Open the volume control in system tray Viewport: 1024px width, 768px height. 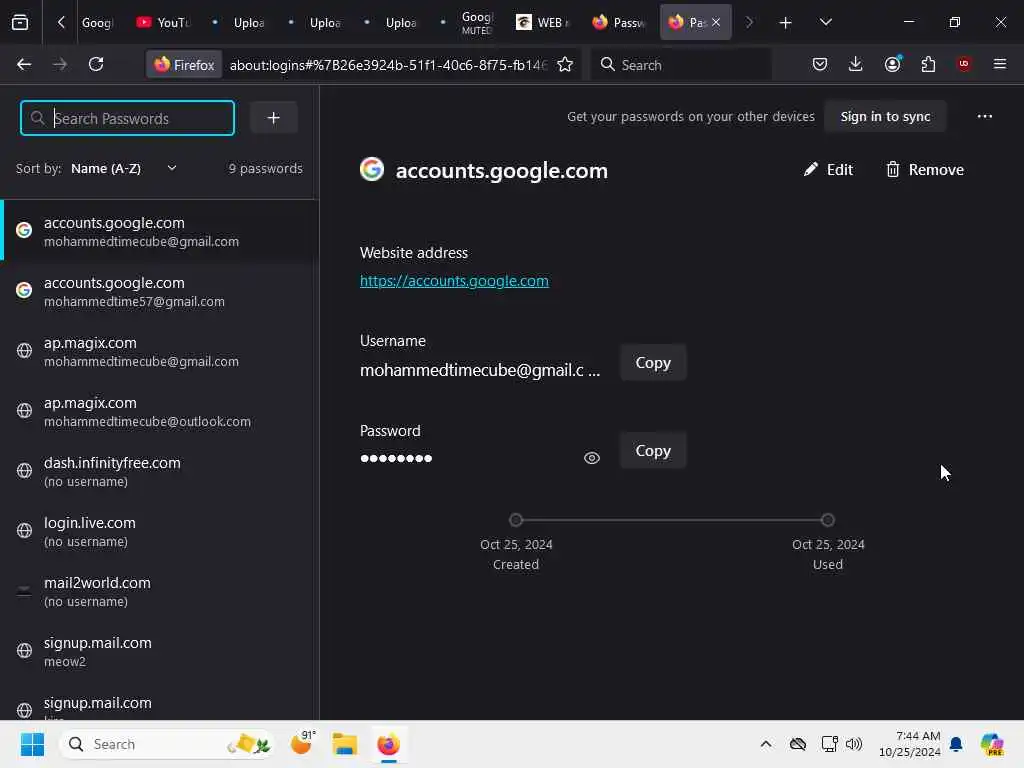coord(854,744)
